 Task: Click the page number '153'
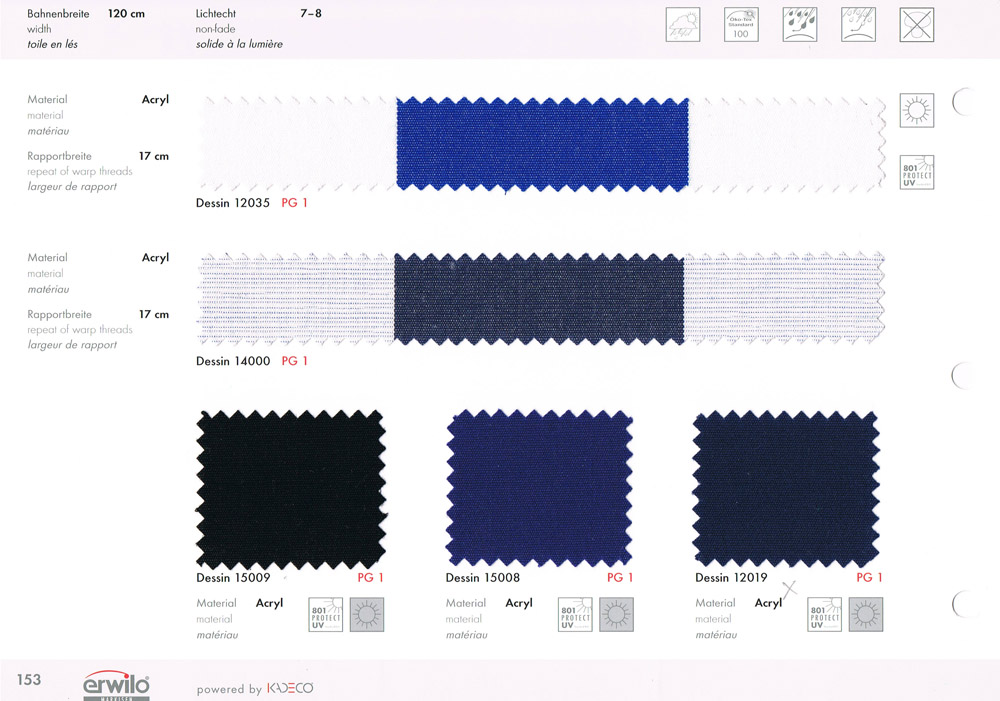click(29, 680)
